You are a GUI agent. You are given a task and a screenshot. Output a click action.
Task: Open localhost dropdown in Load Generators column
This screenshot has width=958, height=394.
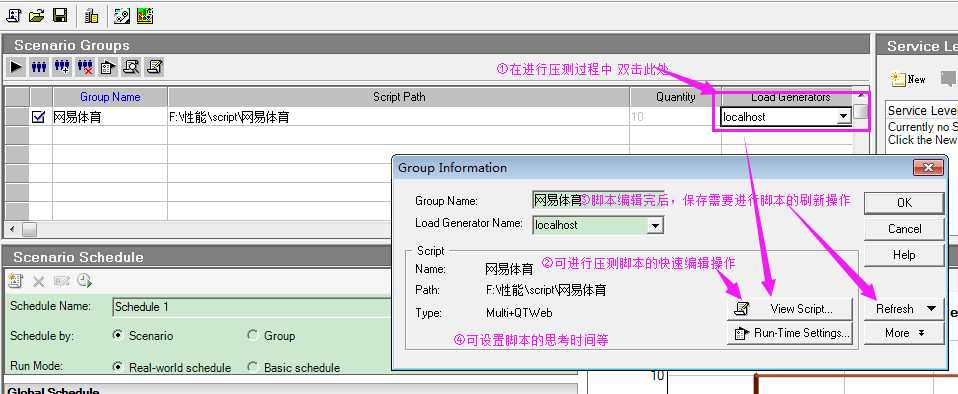[x=844, y=117]
